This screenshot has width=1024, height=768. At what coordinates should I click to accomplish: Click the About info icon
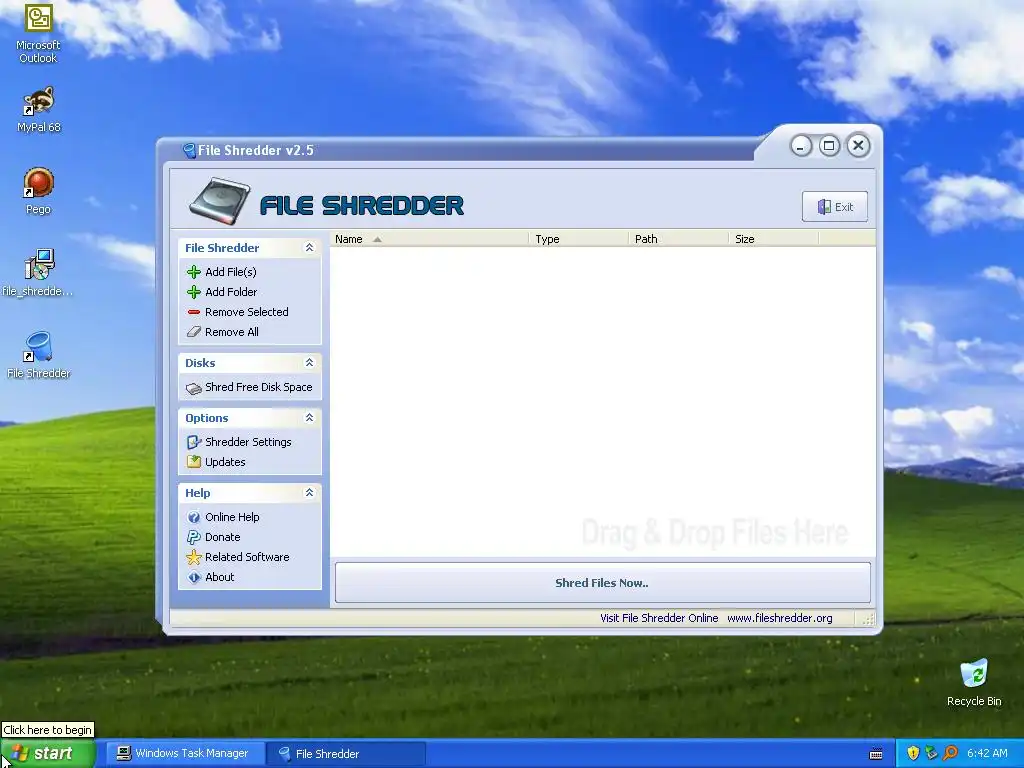(x=194, y=577)
